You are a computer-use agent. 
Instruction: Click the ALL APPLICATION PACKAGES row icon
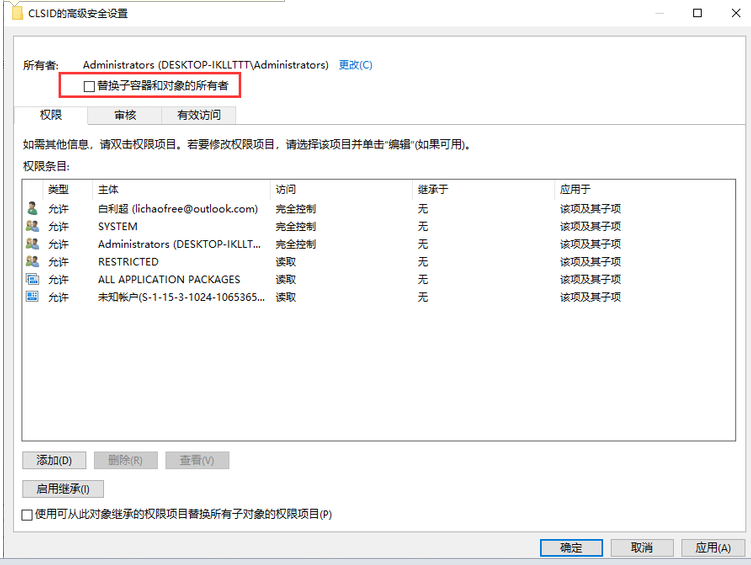32,279
